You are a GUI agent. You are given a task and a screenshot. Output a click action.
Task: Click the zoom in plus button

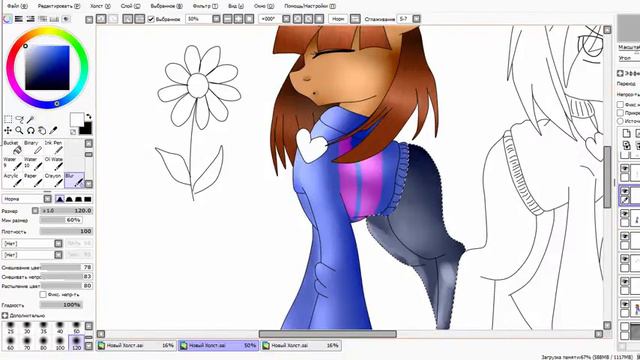tap(238, 19)
